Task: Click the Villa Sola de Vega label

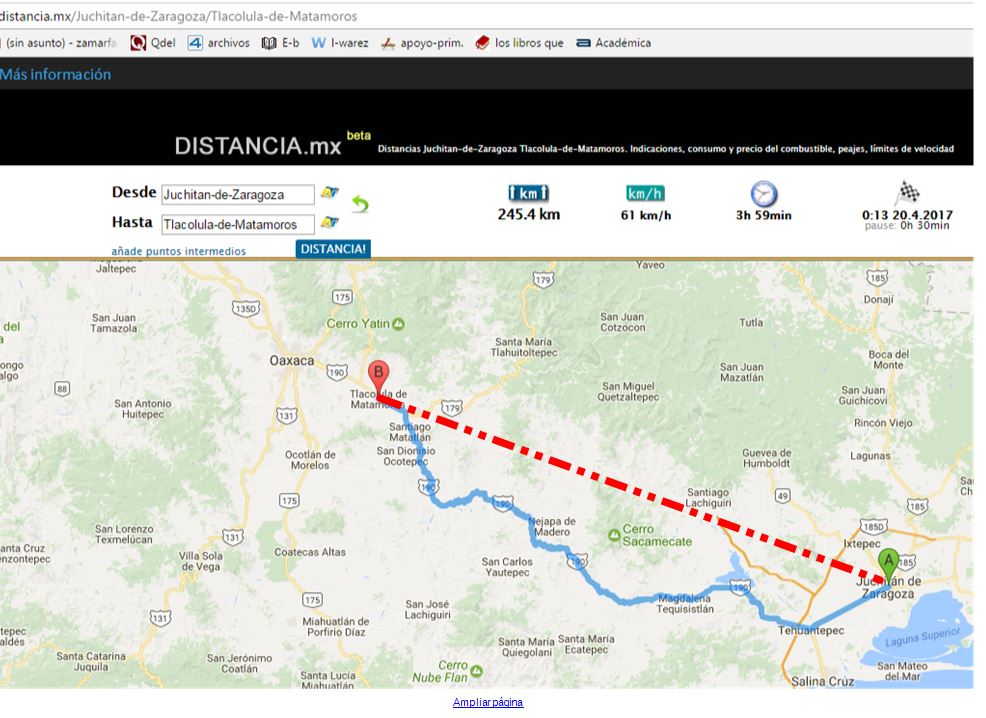Action: [201, 561]
